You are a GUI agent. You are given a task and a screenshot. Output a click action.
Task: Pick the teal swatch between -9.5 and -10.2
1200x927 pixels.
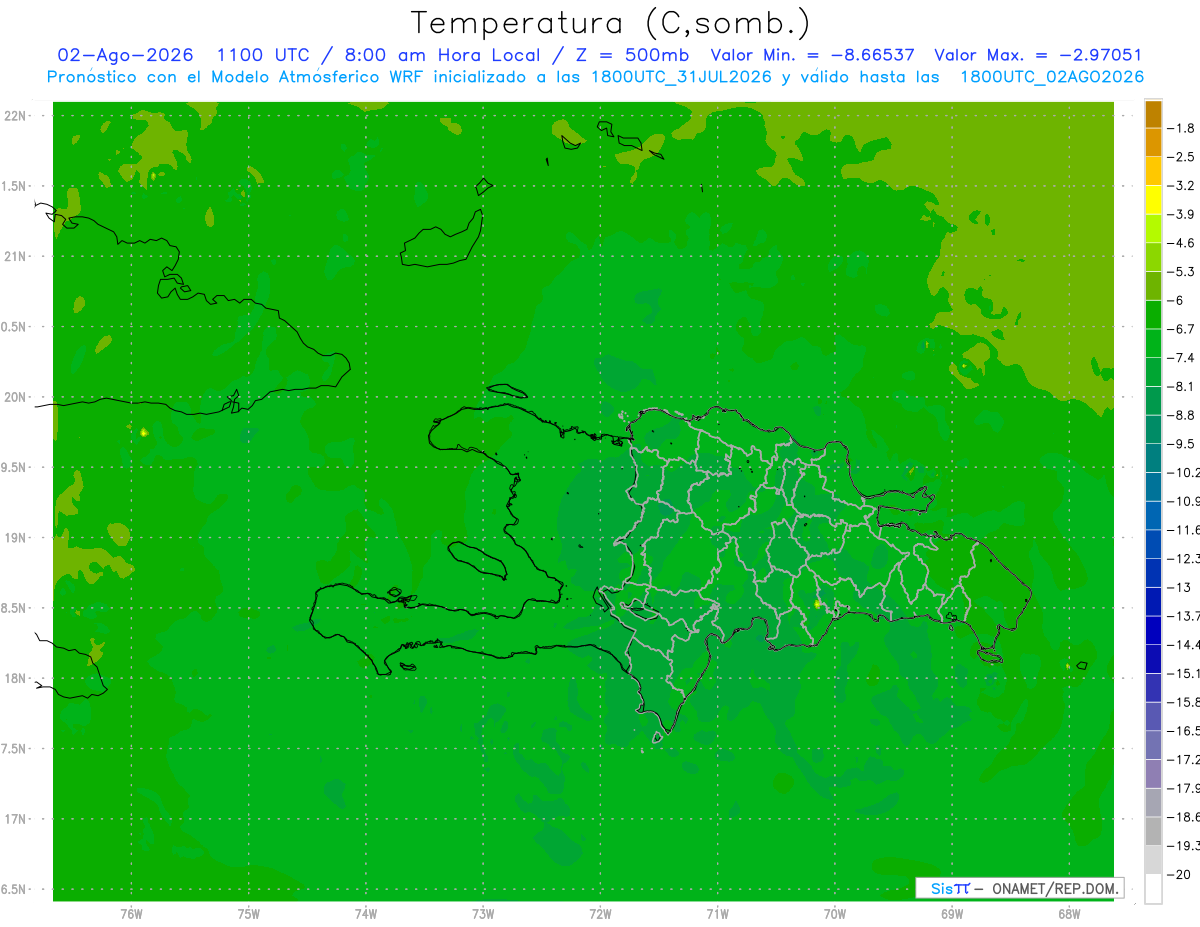[1153, 458]
